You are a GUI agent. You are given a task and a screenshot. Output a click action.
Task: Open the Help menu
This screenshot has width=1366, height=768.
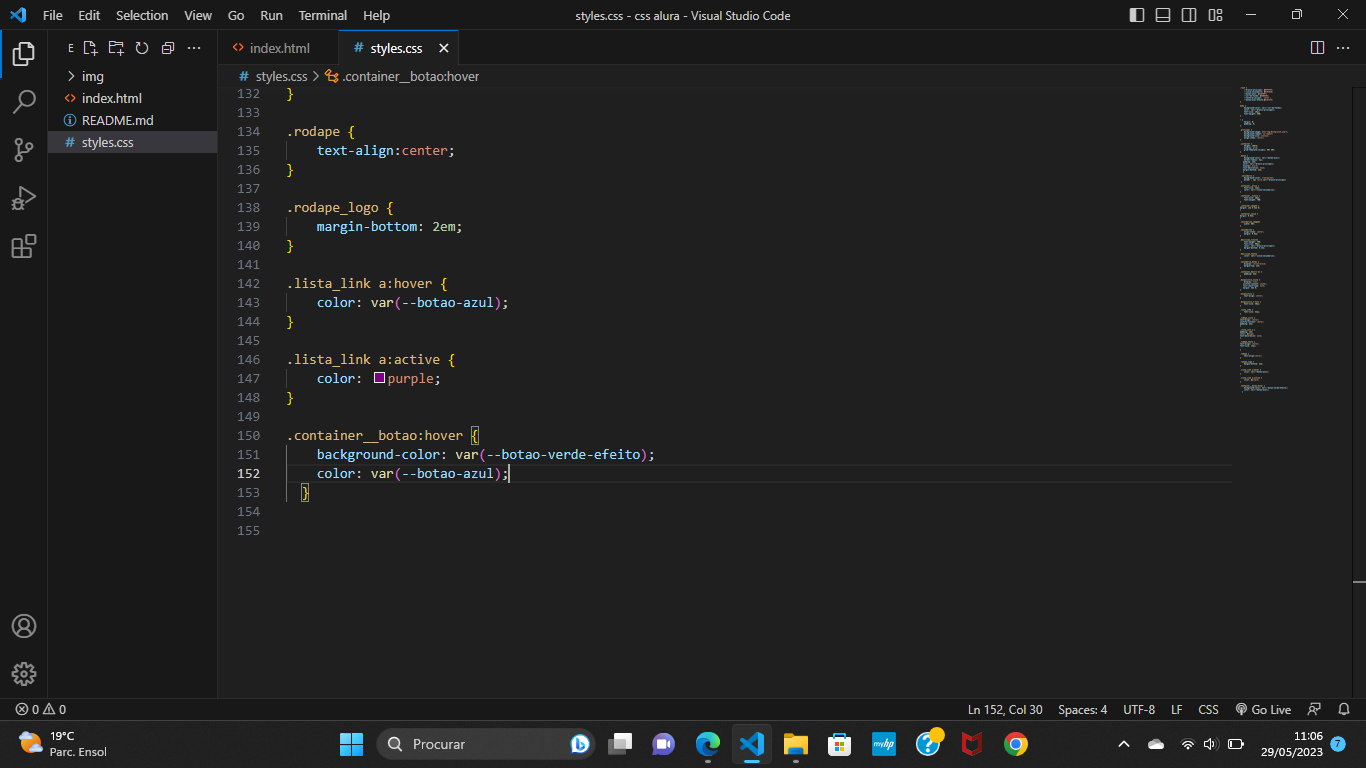(x=377, y=15)
